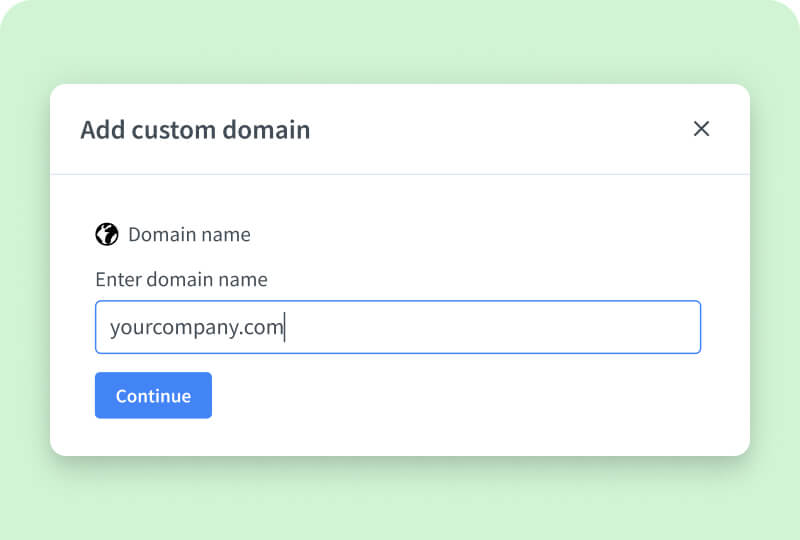The width and height of the screenshot is (800, 540).
Task: Dismiss the dialog using the X icon
Action: [701, 129]
